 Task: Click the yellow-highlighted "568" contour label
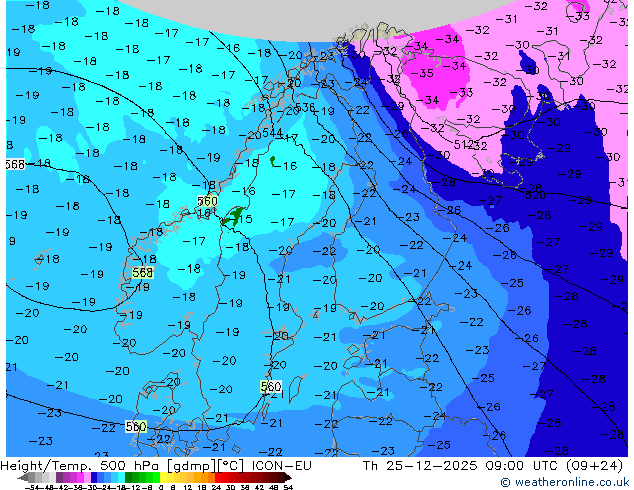(x=142, y=273)
